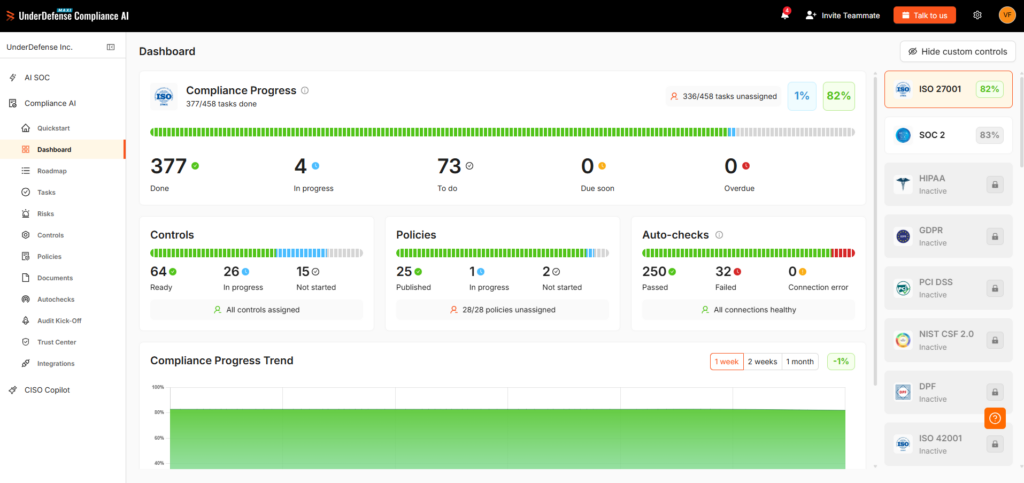1024x483 pixels.
Task: Open the orange help question-mark button
Action: pos(995,418)
